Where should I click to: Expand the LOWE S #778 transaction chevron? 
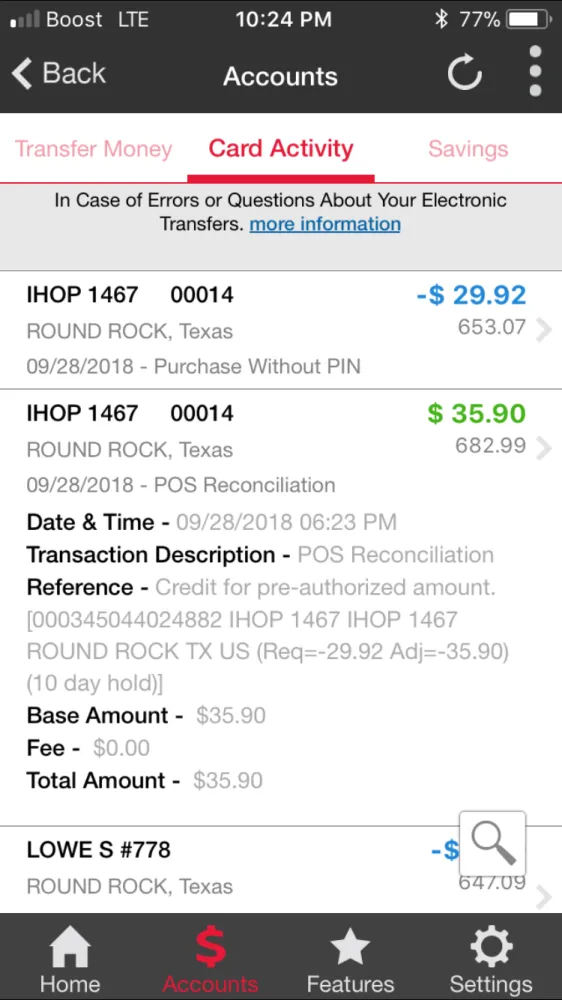point(543,897)
